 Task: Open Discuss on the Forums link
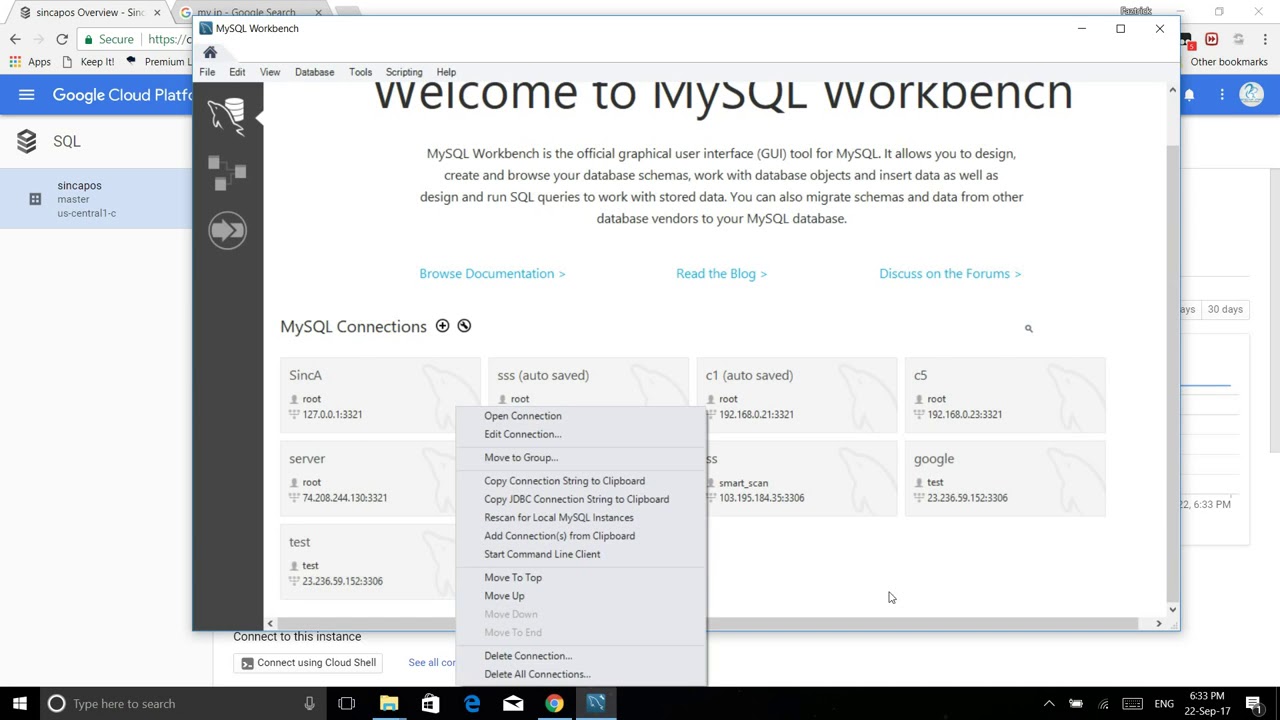click(x=950, y=273)
